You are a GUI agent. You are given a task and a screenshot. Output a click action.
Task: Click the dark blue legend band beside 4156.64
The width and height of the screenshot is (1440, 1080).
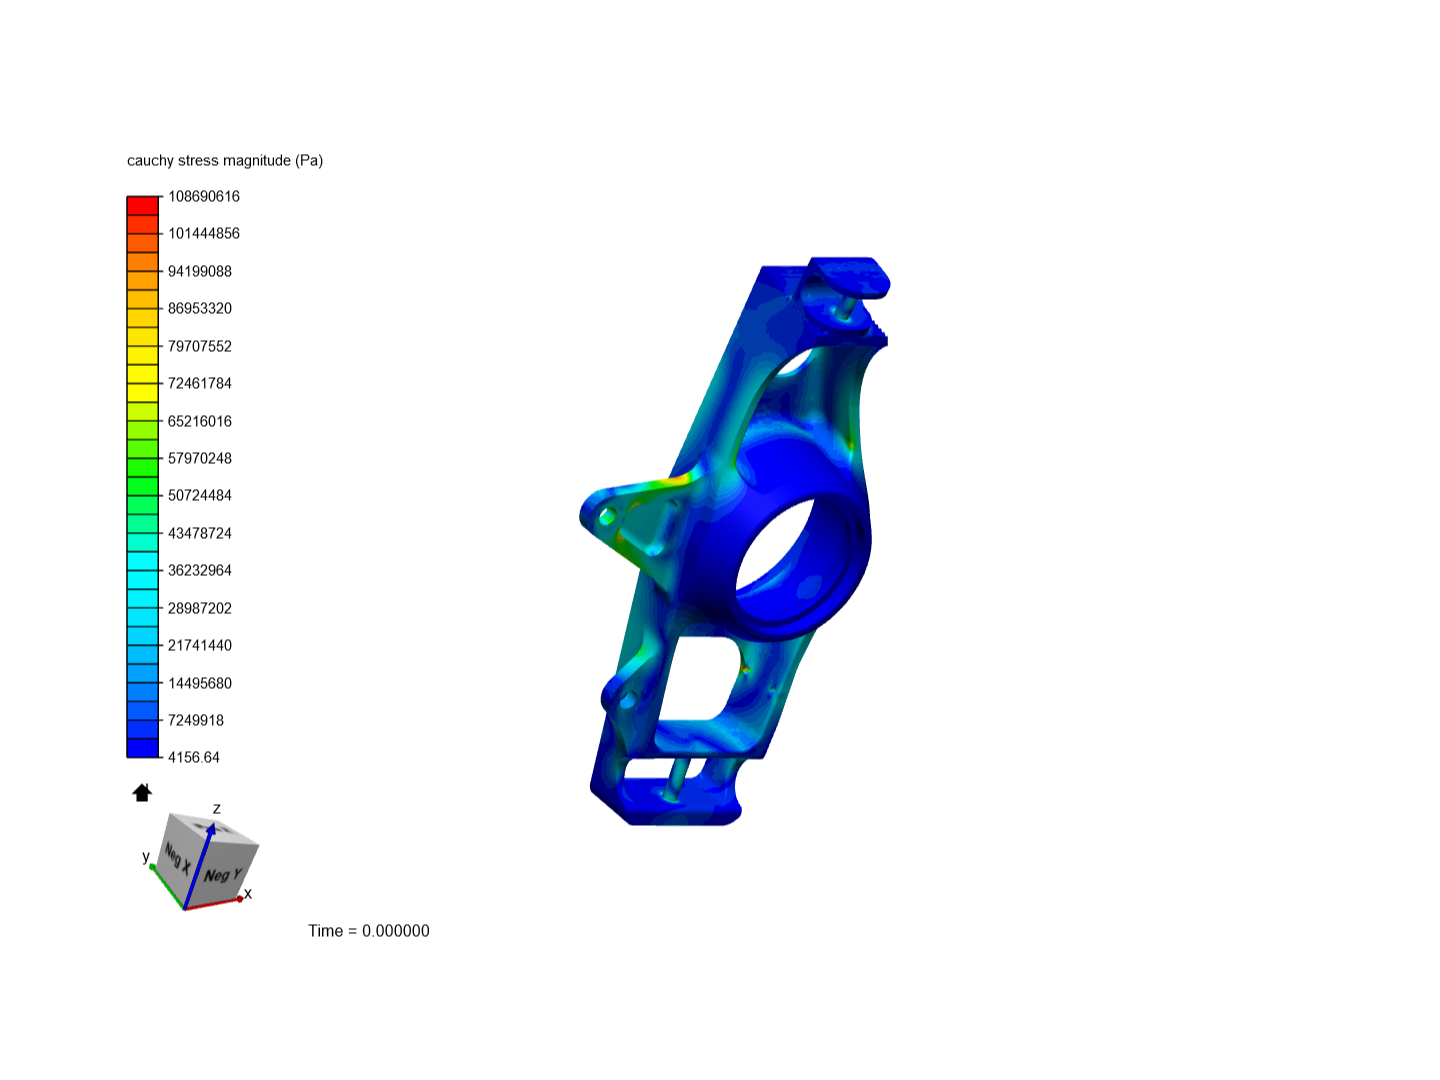pos(143,748)
